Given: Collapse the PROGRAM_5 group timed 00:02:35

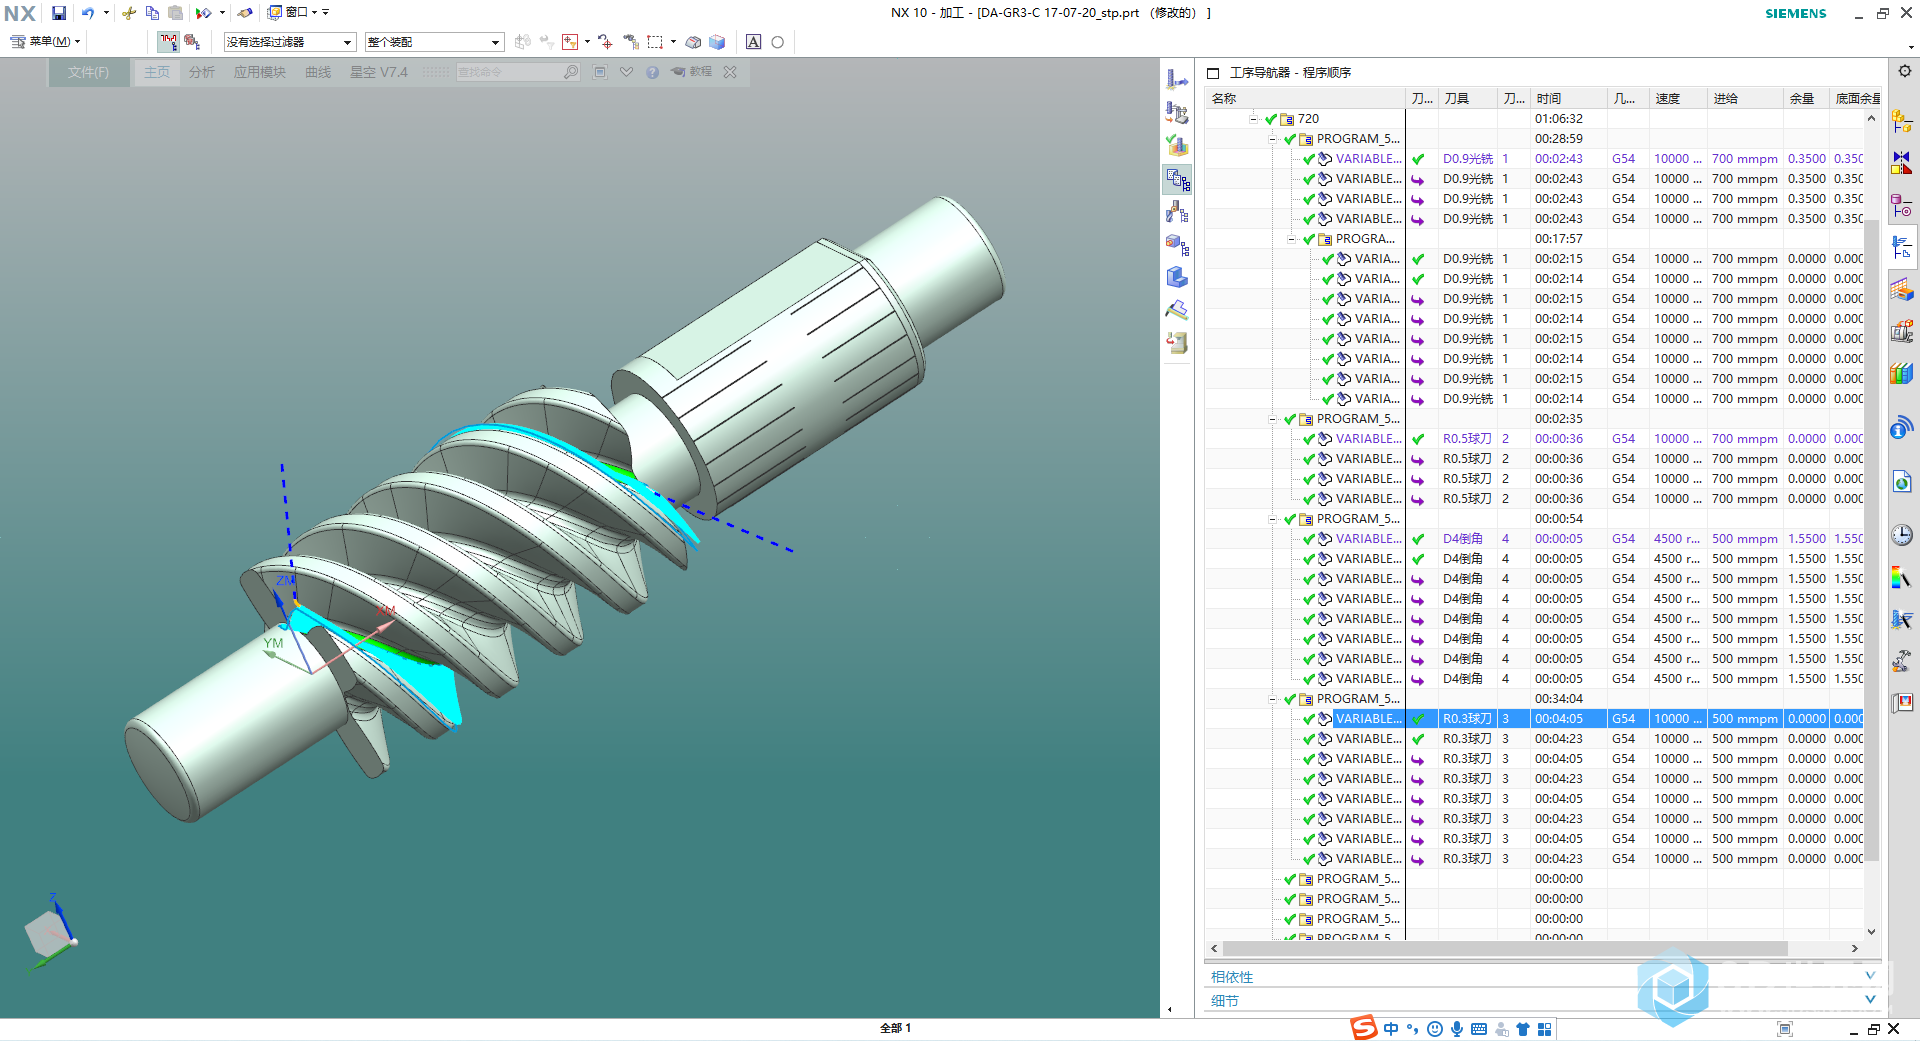Looking at the screenshot, I should [x=1273, y=419].
